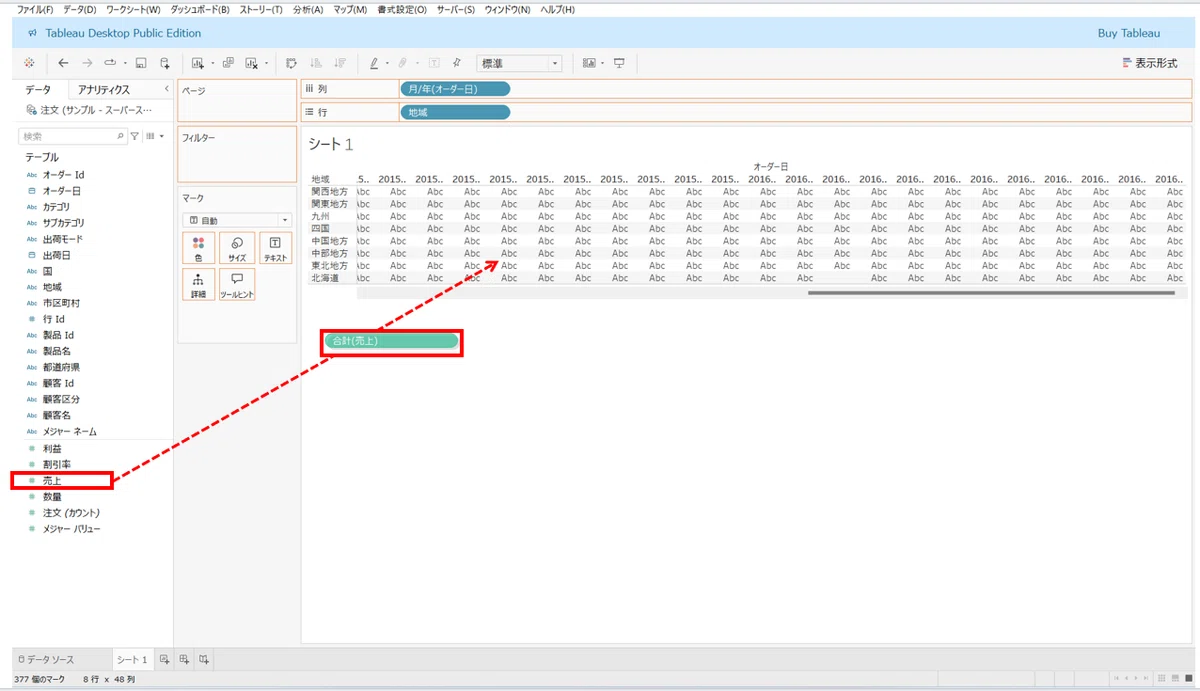Open dropdown arrow next to show/hide cards
Image resolution: width=1200 pixels, height=691 pixels.
(603, 63)
